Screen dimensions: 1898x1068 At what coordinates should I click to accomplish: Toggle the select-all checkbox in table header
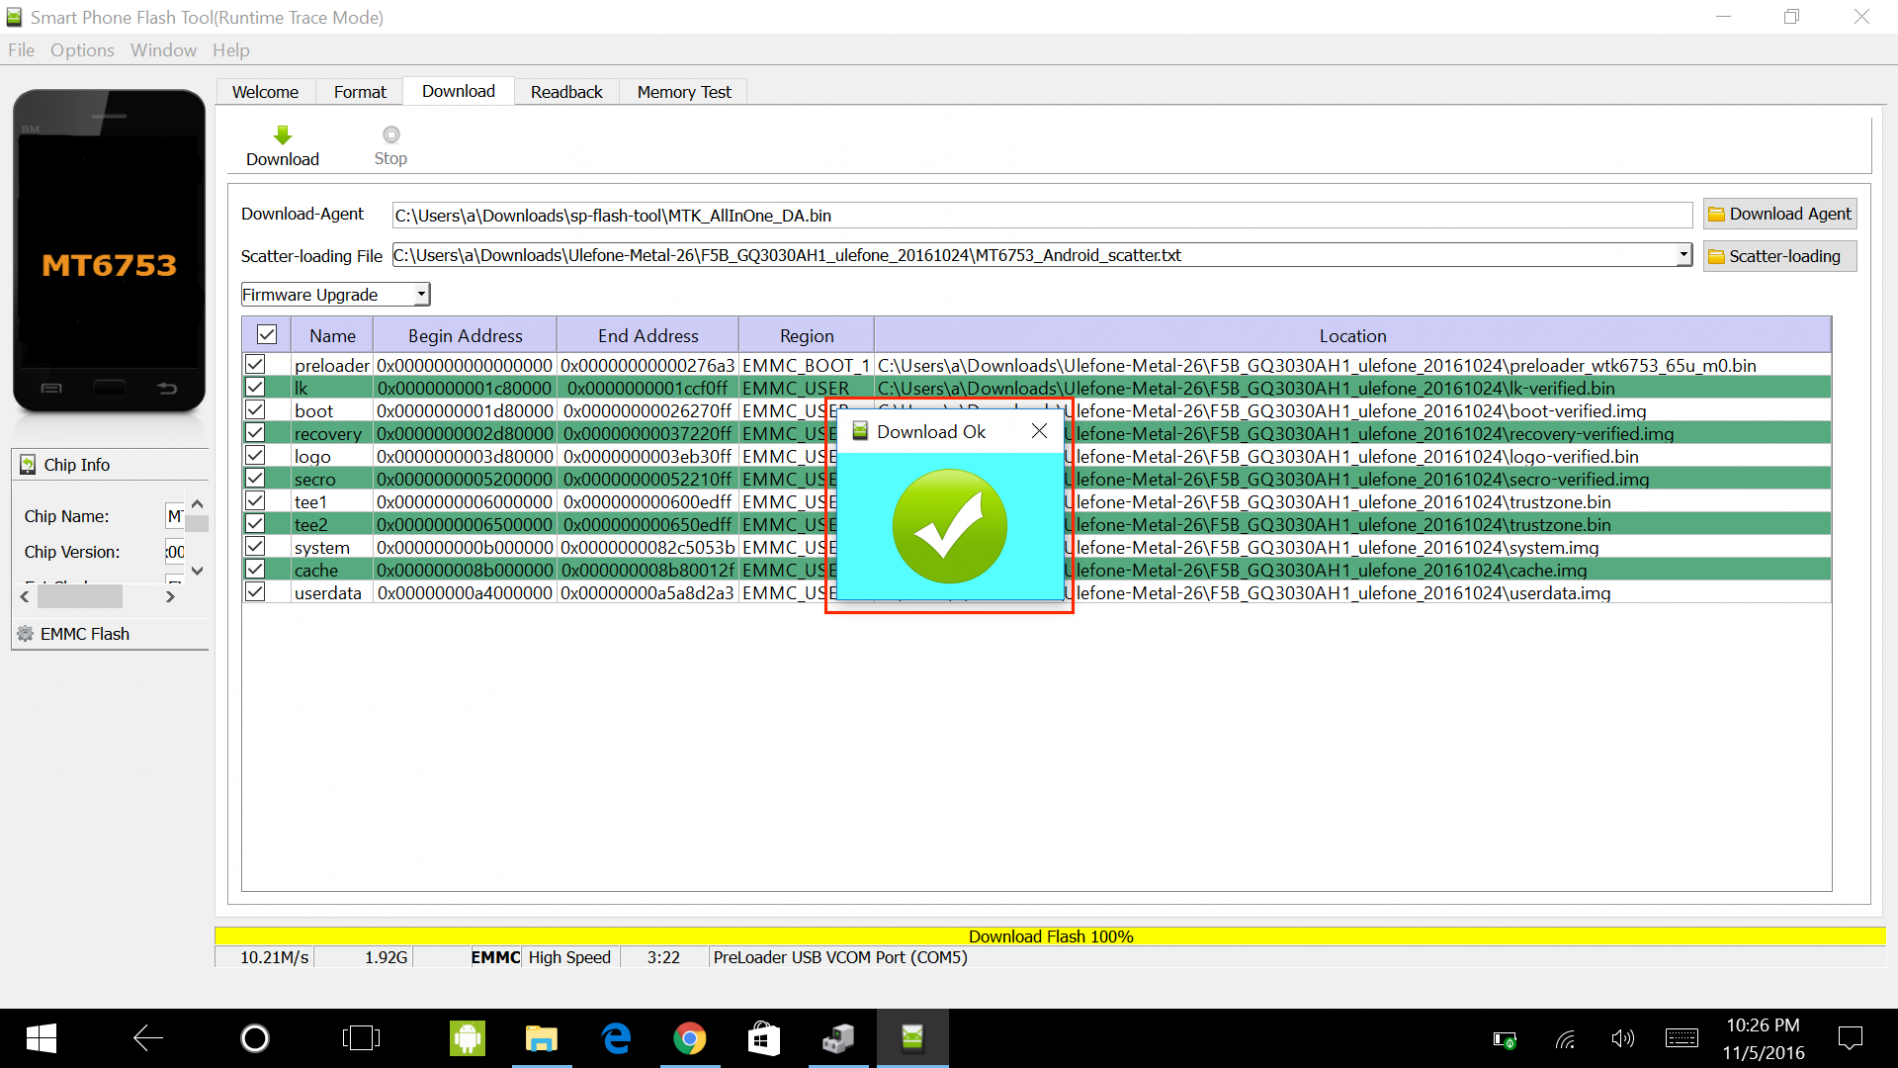pos(267,335)
